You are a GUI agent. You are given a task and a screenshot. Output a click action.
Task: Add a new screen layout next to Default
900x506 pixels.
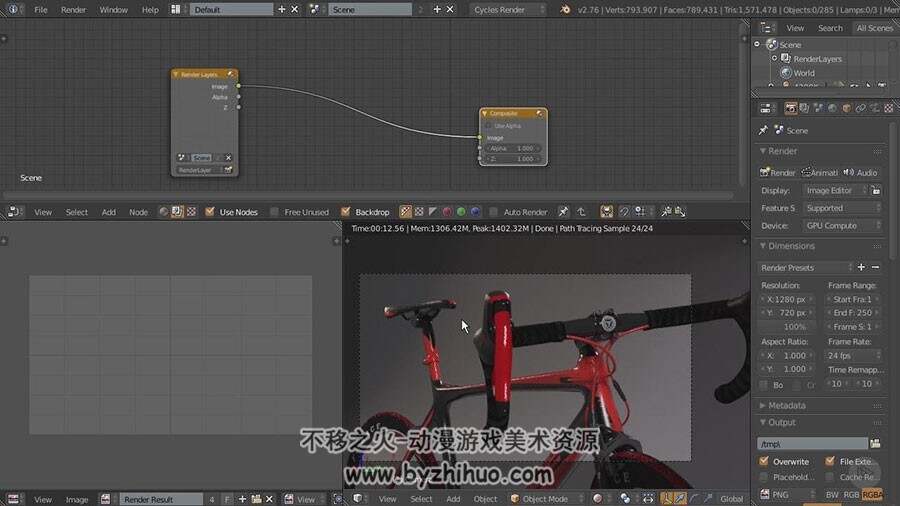click(x=281, y=9)
